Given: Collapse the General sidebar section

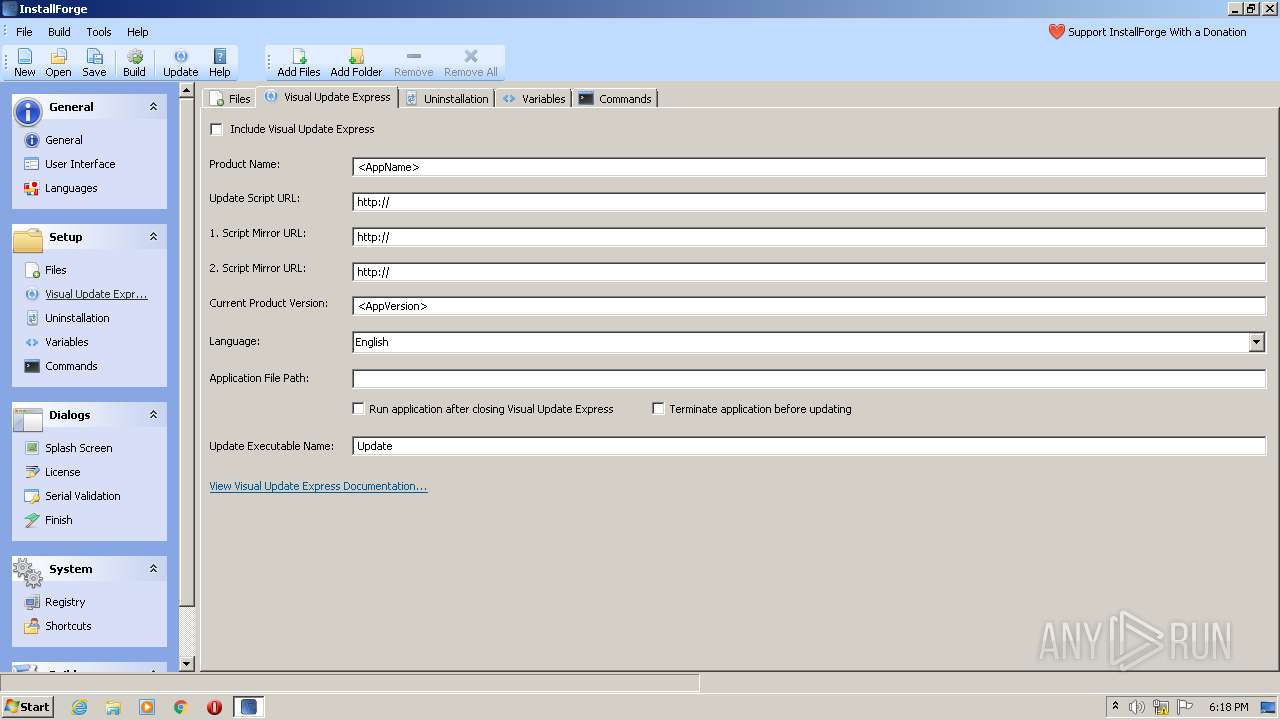Looking at the screenshot, I should (153, 107).
